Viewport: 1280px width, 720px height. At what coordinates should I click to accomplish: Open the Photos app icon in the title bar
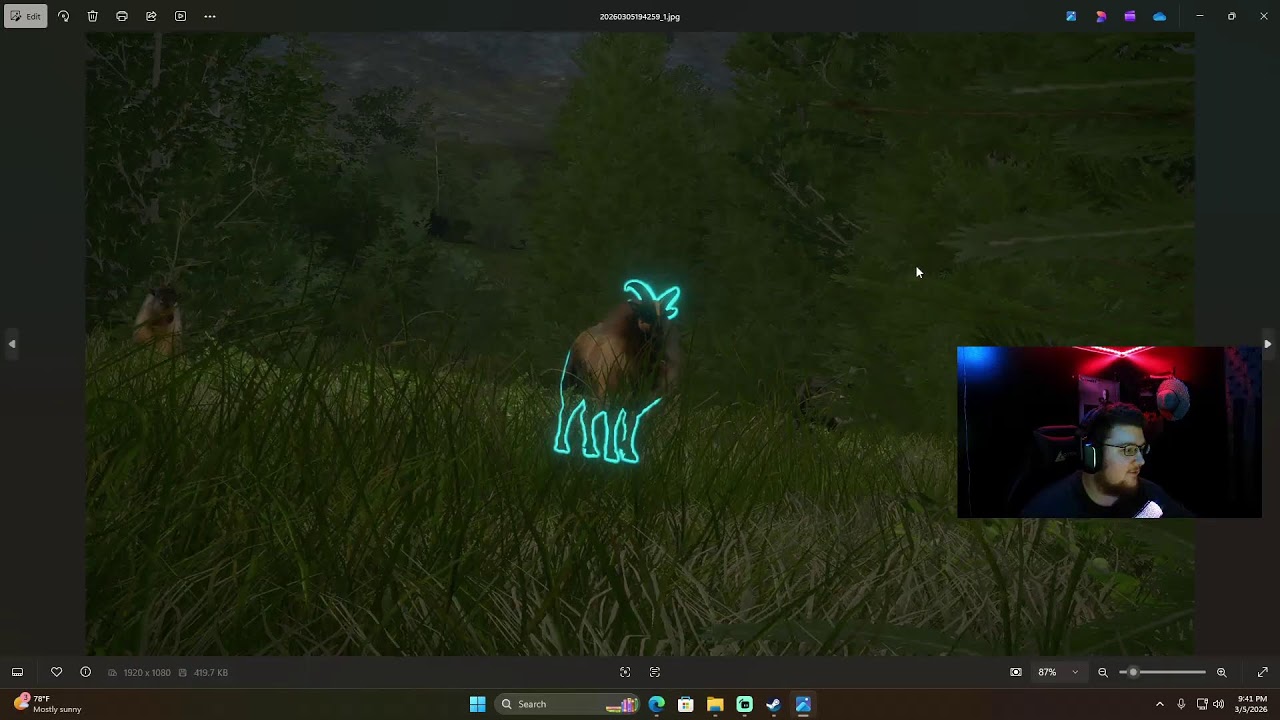coord(1071,16)
